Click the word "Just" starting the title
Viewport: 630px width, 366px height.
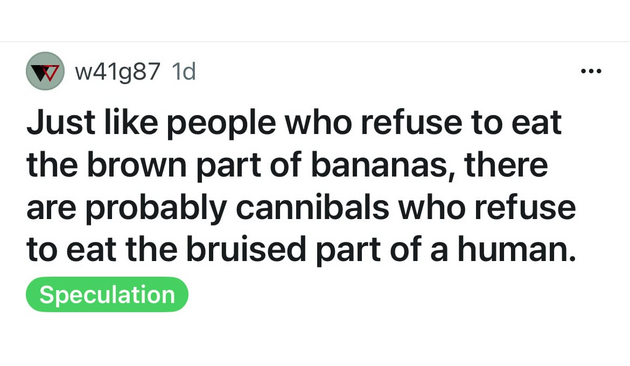61,123
